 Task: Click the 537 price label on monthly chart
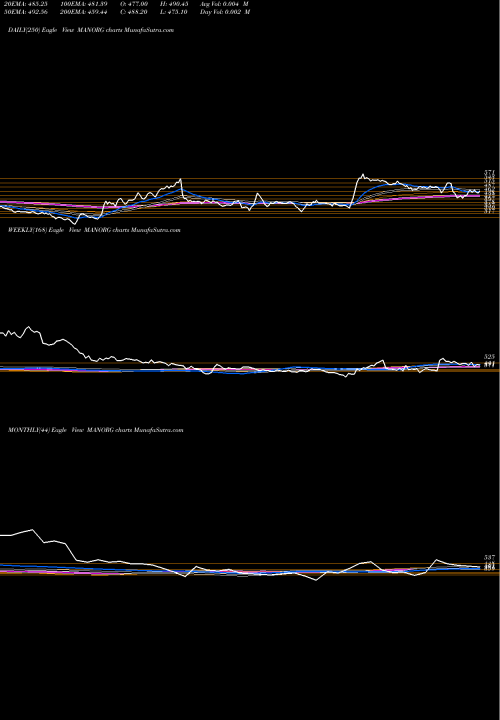489,557
